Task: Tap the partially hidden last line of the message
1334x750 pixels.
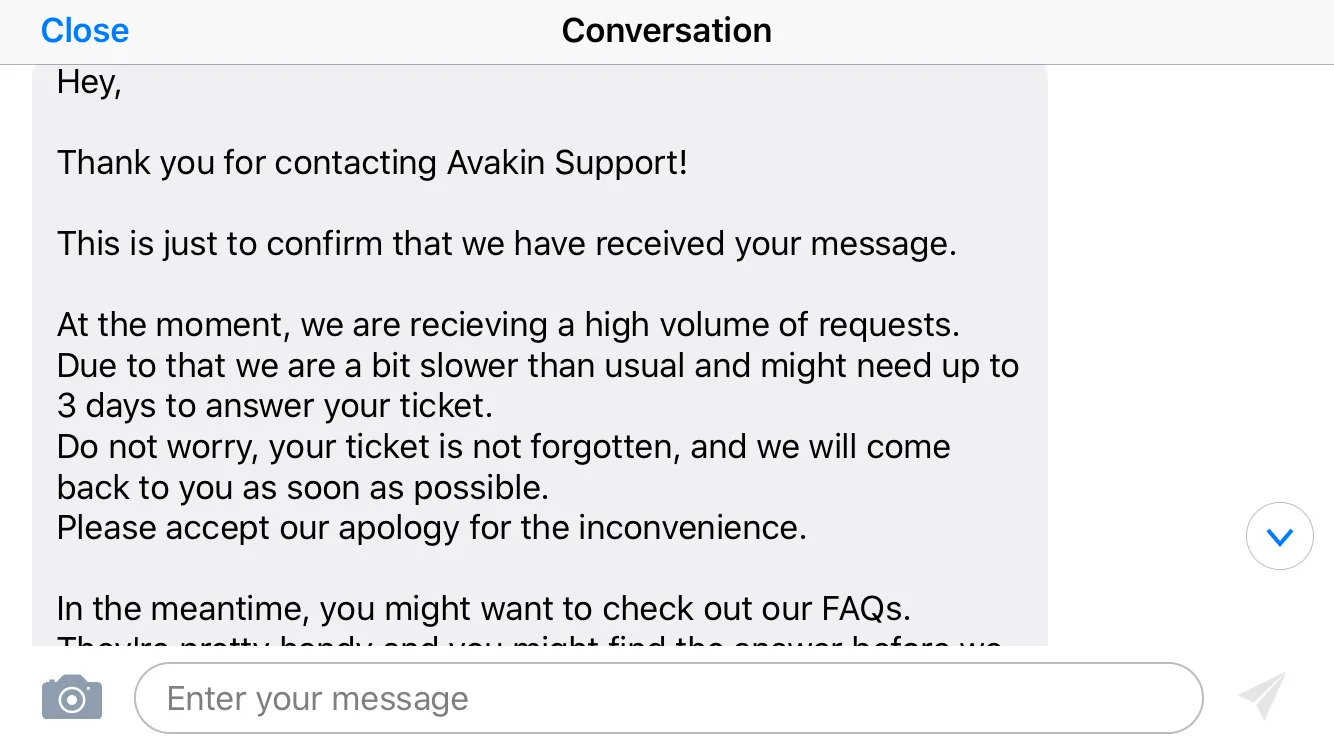Action: (x=530, y=640)
